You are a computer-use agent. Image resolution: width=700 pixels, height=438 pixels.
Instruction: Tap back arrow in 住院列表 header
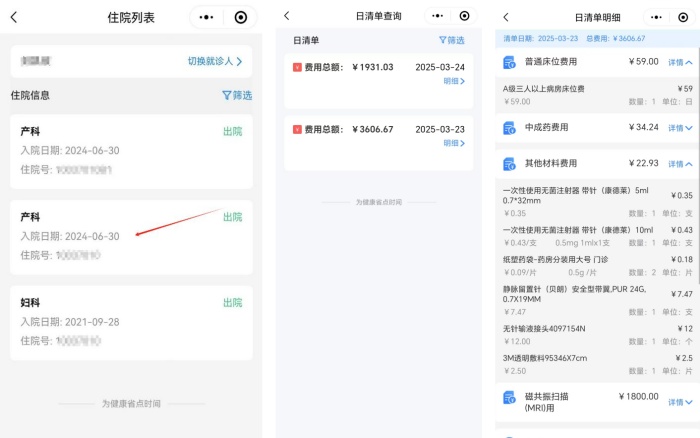point(13,17)
